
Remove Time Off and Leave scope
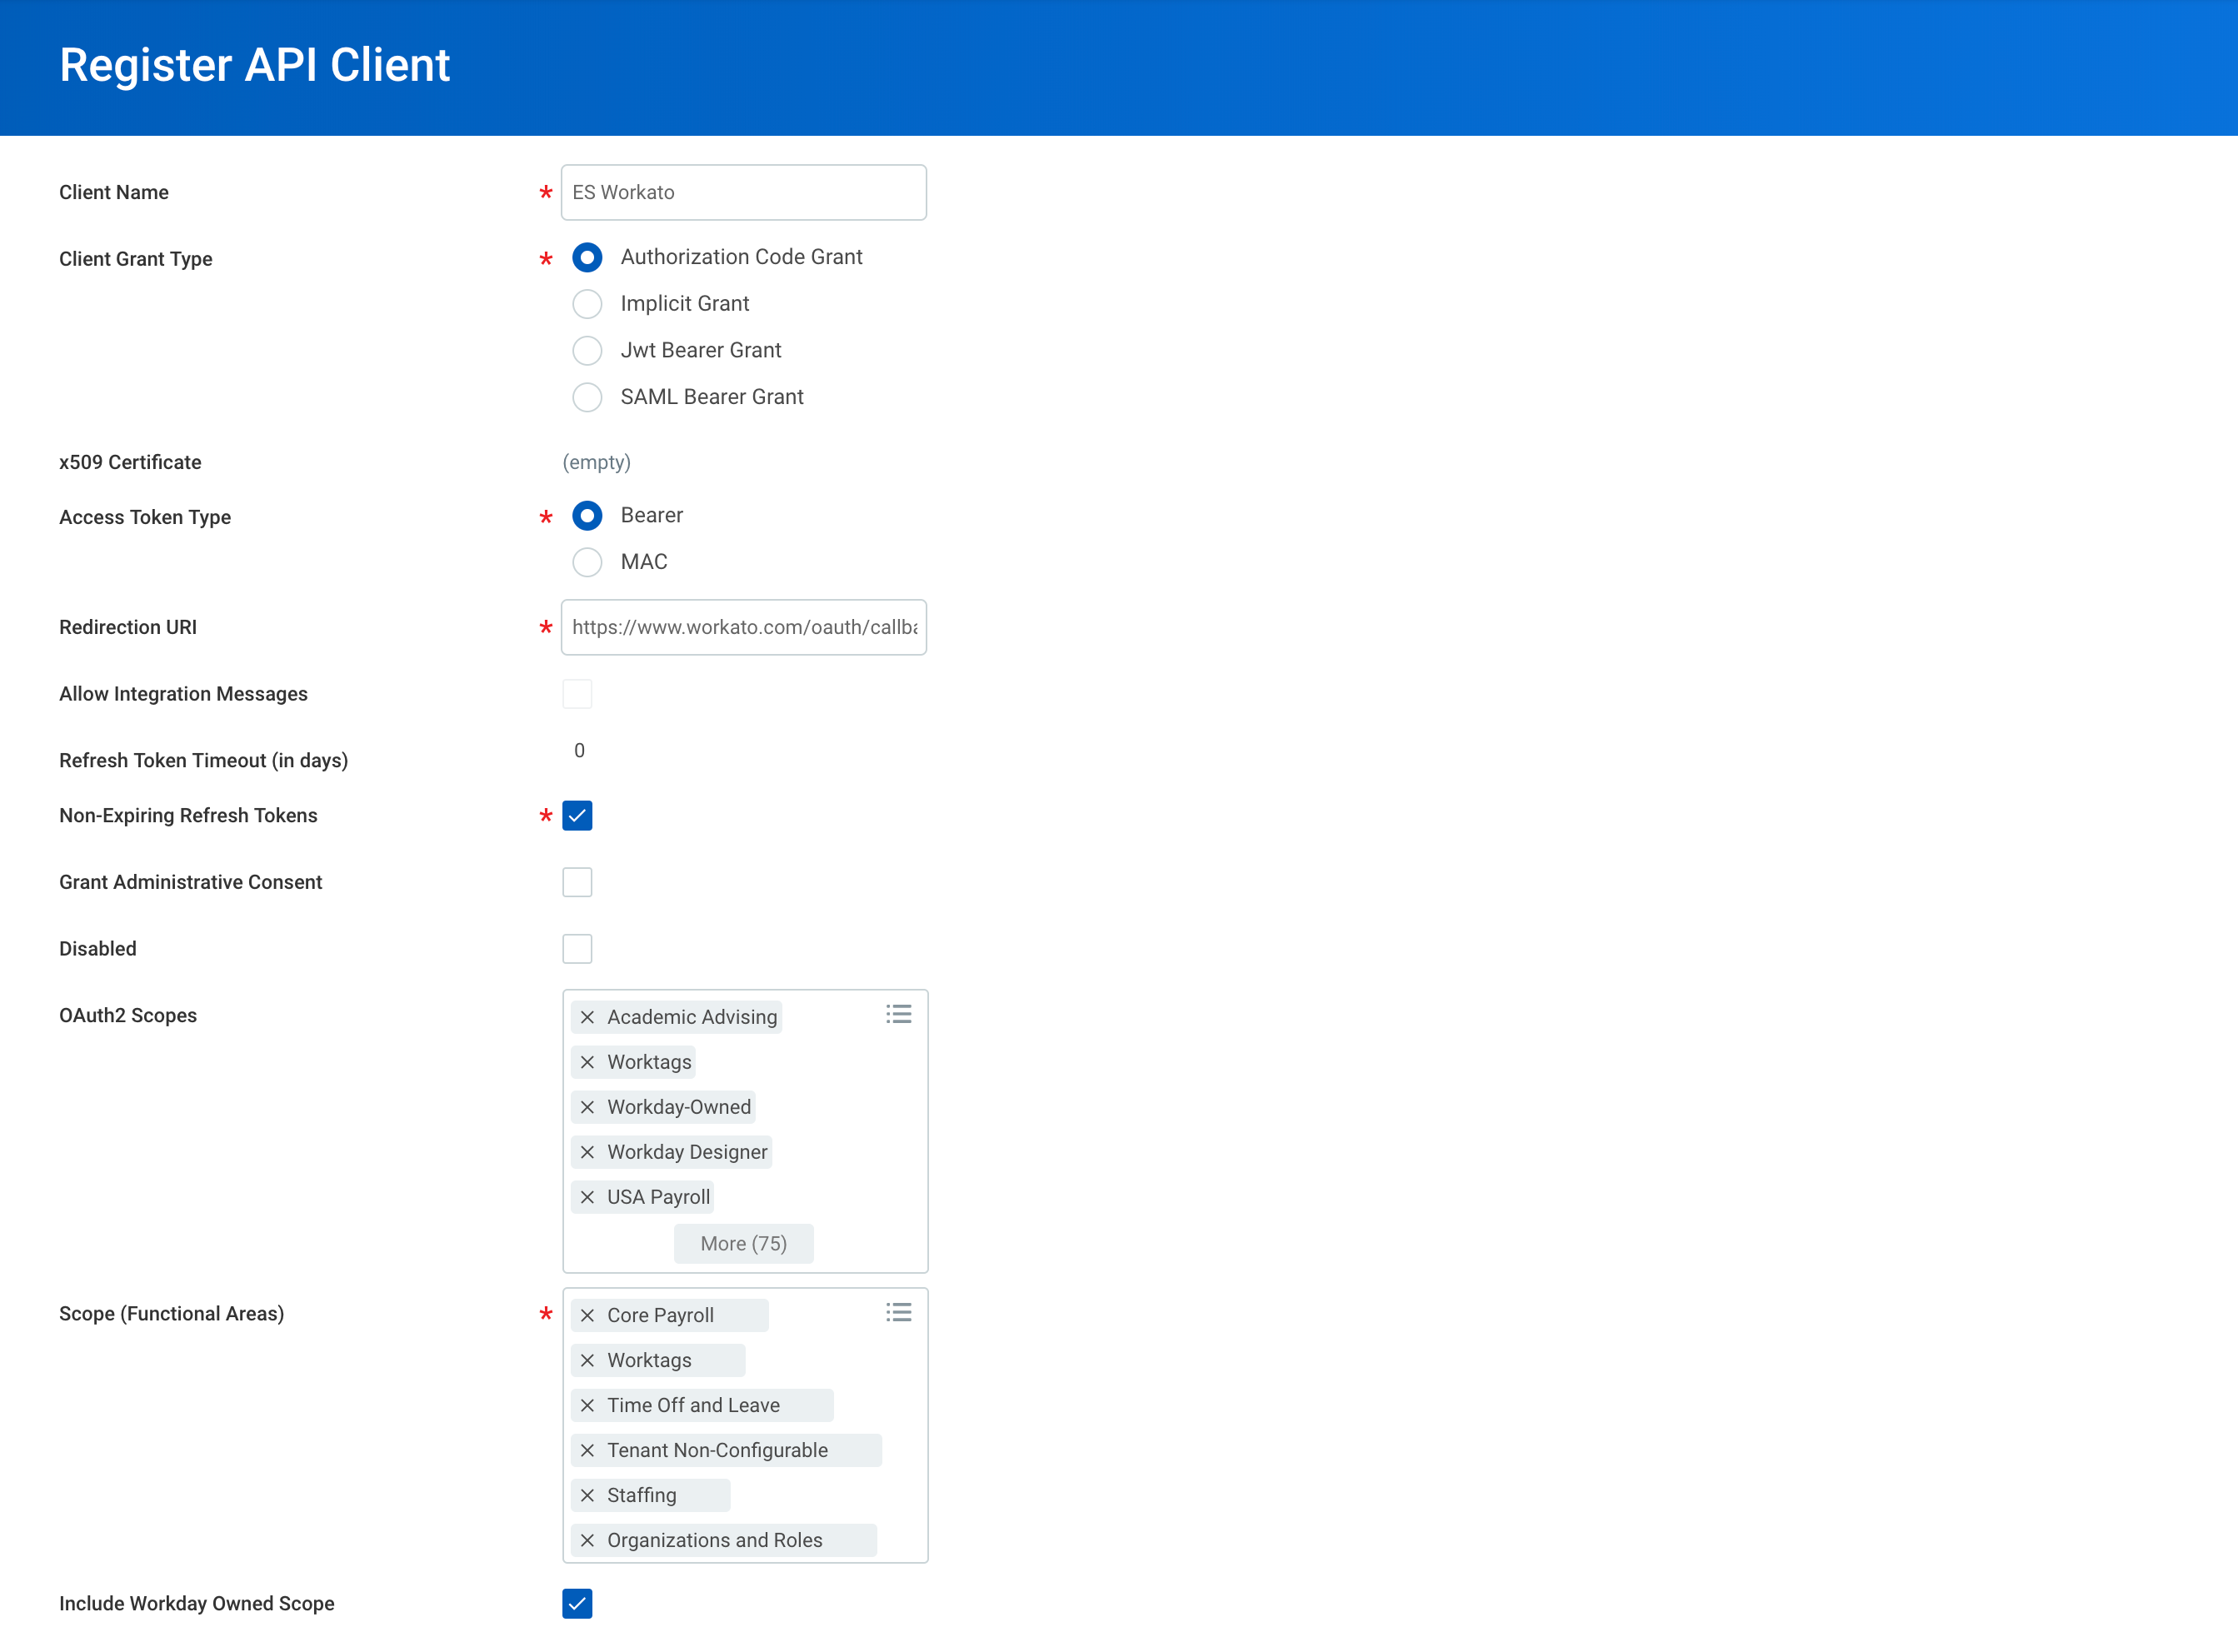[589, 1405]
